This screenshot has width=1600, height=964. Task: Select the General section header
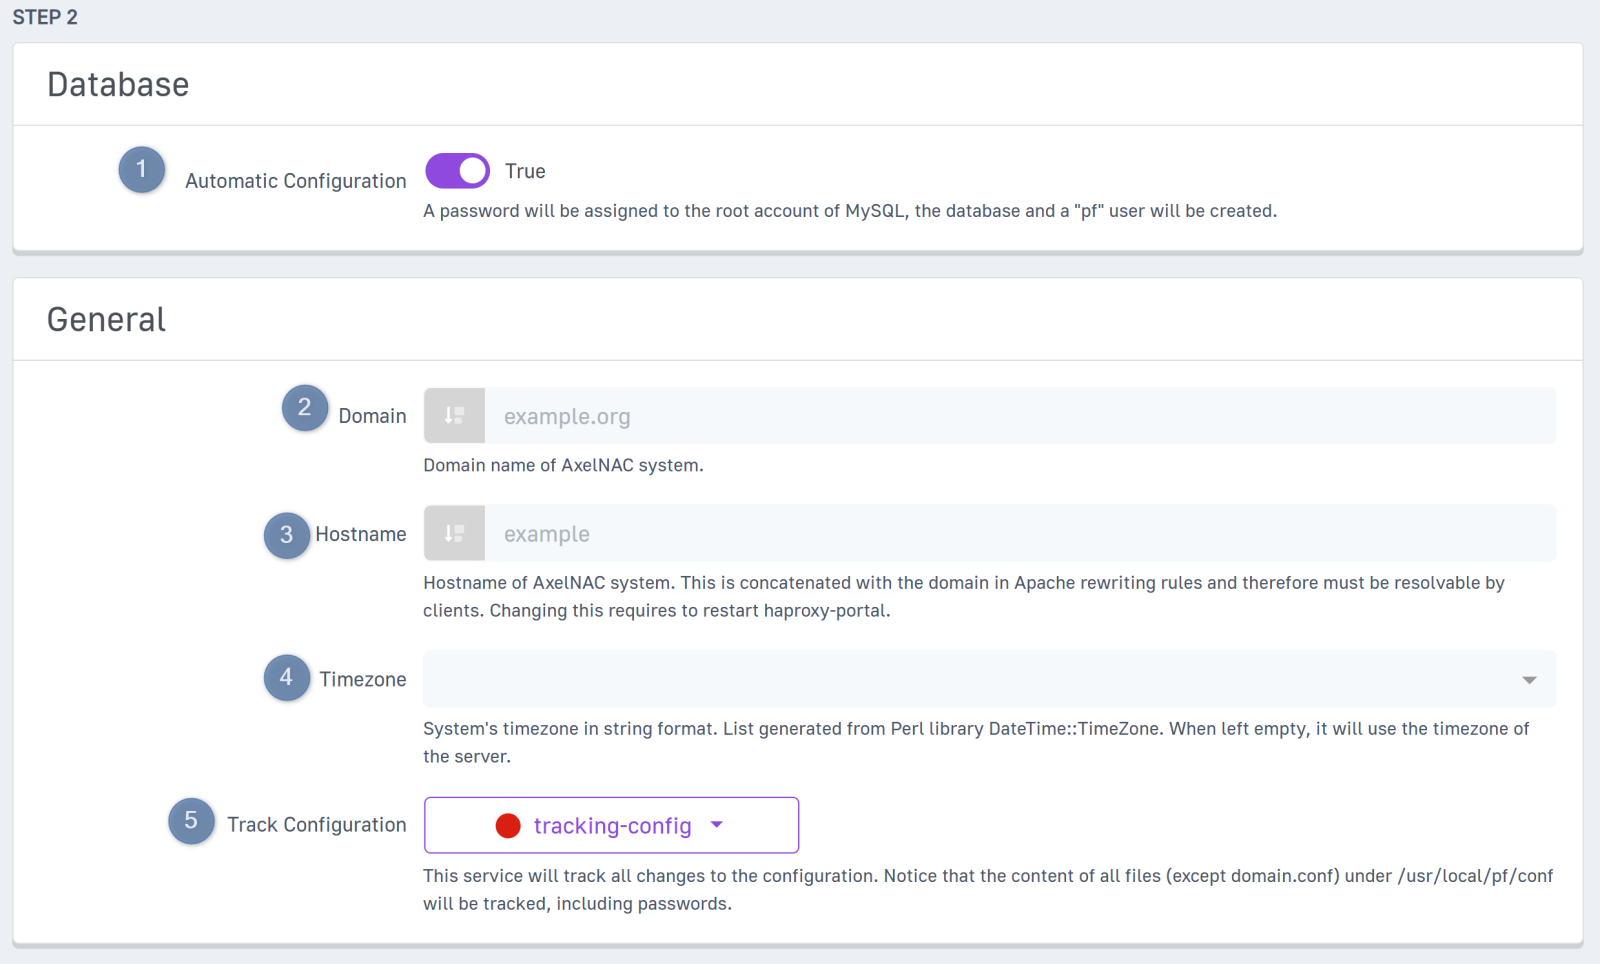tap(106, 320)
